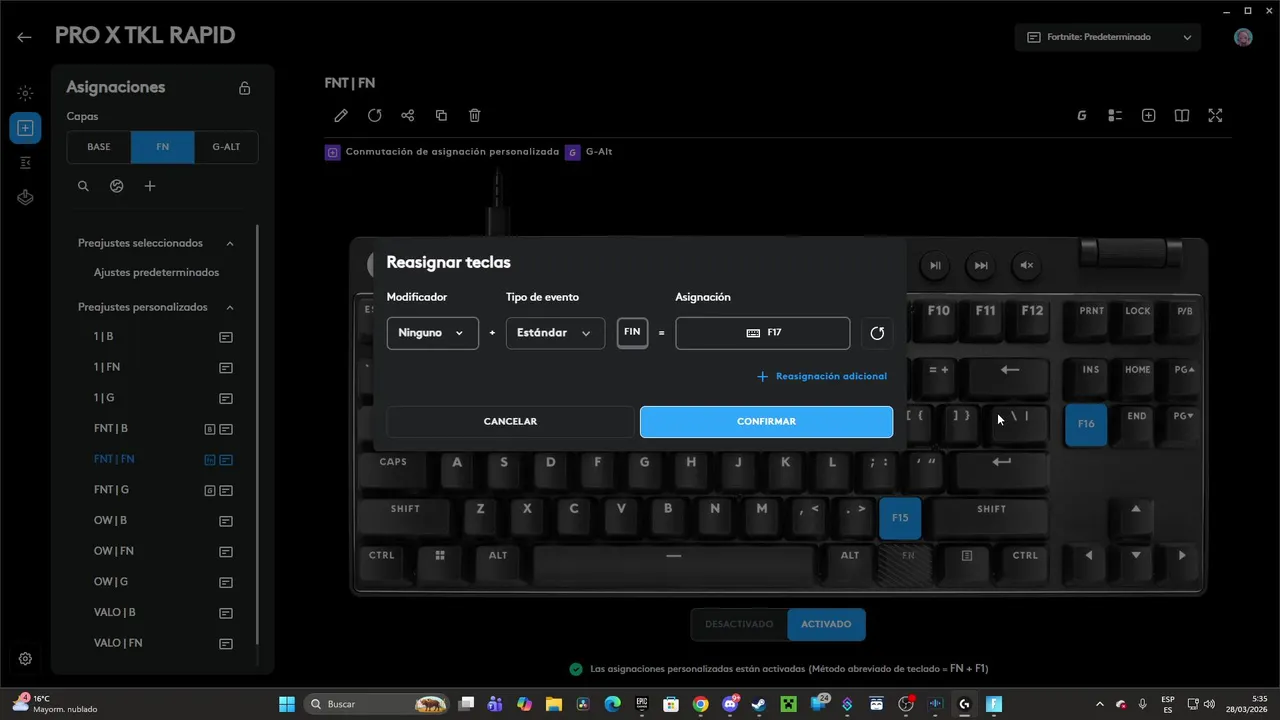This screenshot has width=1280, height=720.
Task: Open the assignments section in left sidebar
Action: click(x=25, y=128)
